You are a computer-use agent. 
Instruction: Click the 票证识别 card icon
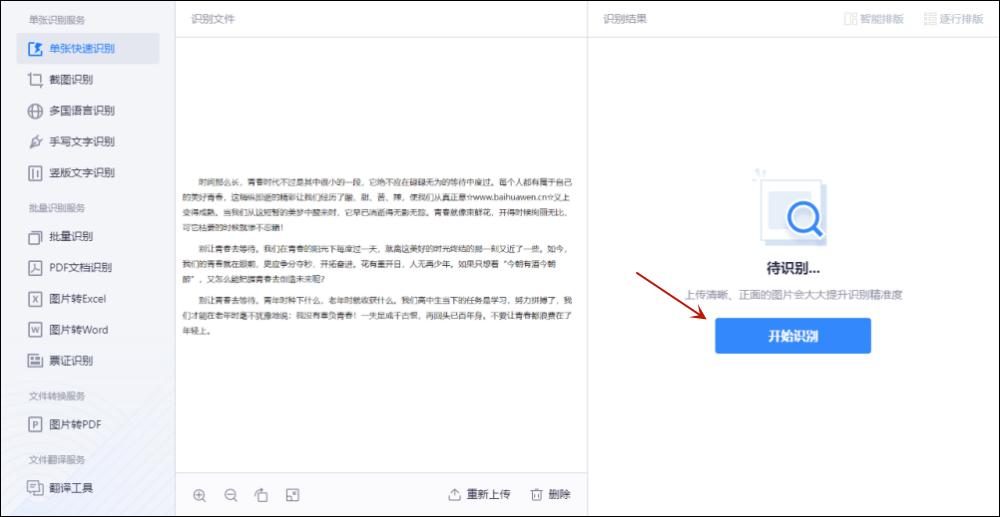35,361
